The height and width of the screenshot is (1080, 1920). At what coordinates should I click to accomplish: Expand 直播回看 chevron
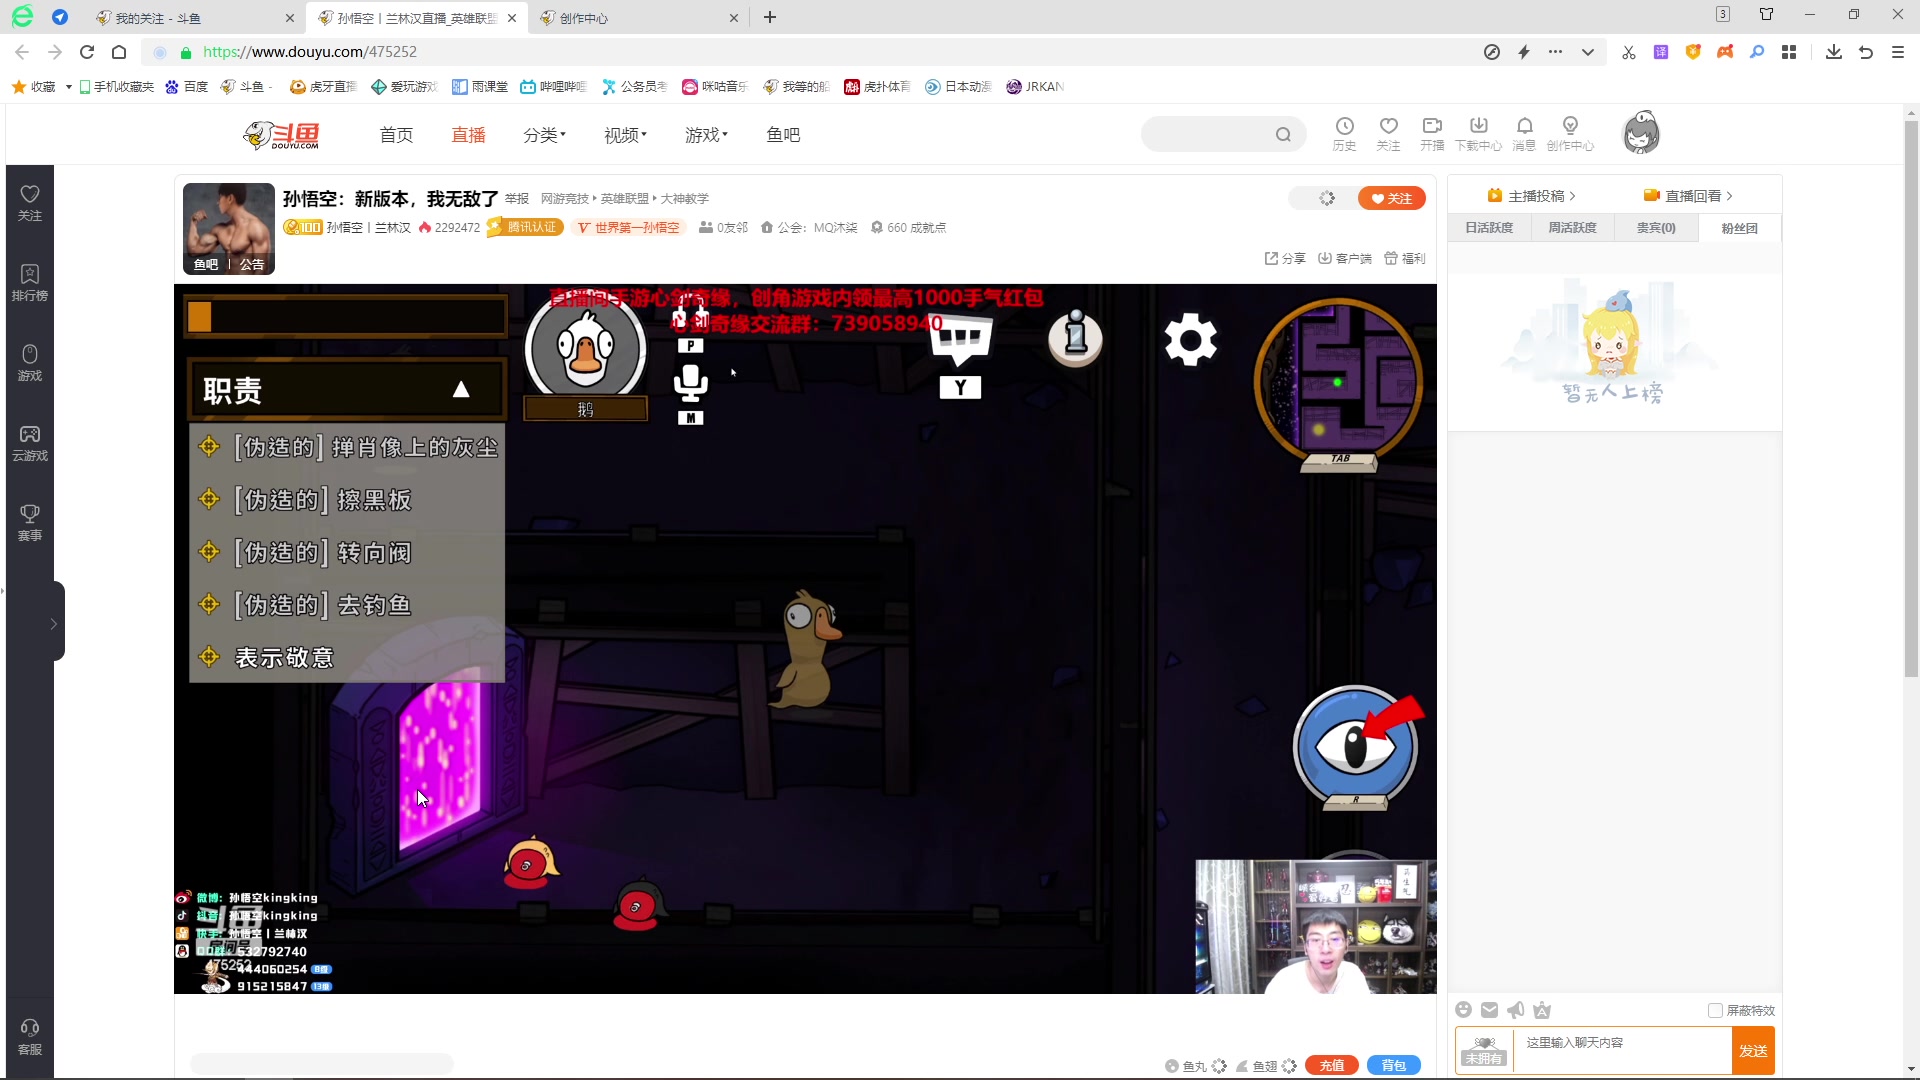(x=1729, y=196)
